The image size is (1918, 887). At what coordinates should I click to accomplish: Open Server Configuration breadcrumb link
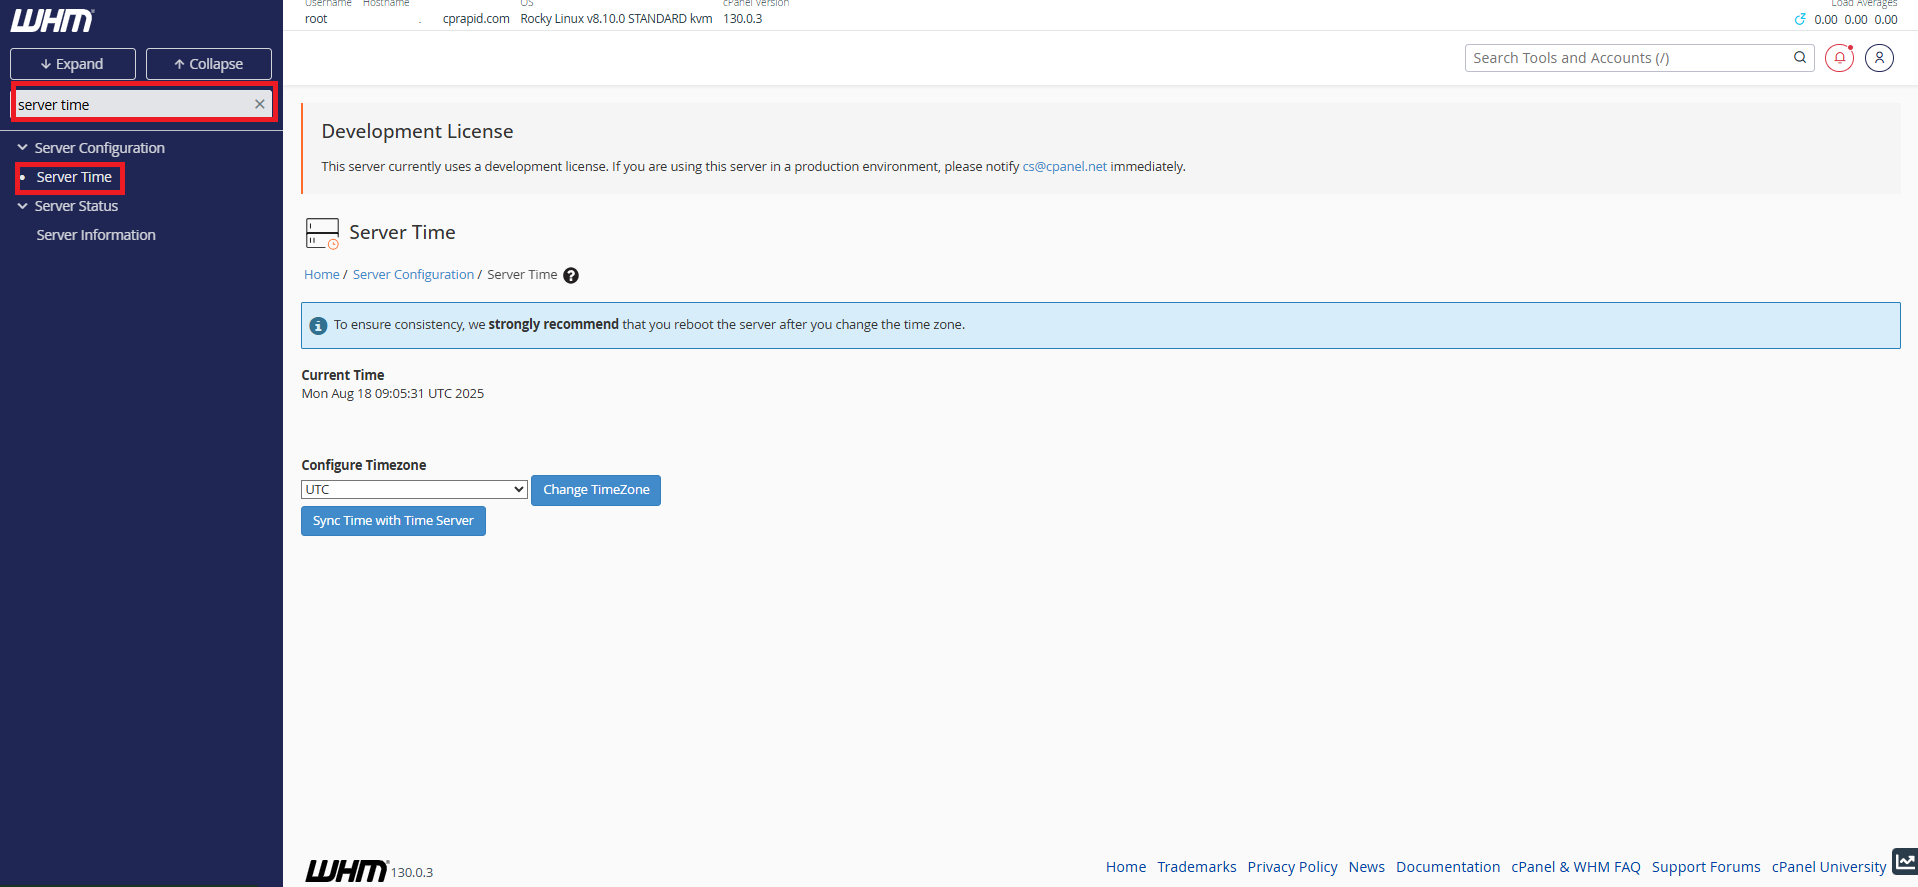point(413,275)
